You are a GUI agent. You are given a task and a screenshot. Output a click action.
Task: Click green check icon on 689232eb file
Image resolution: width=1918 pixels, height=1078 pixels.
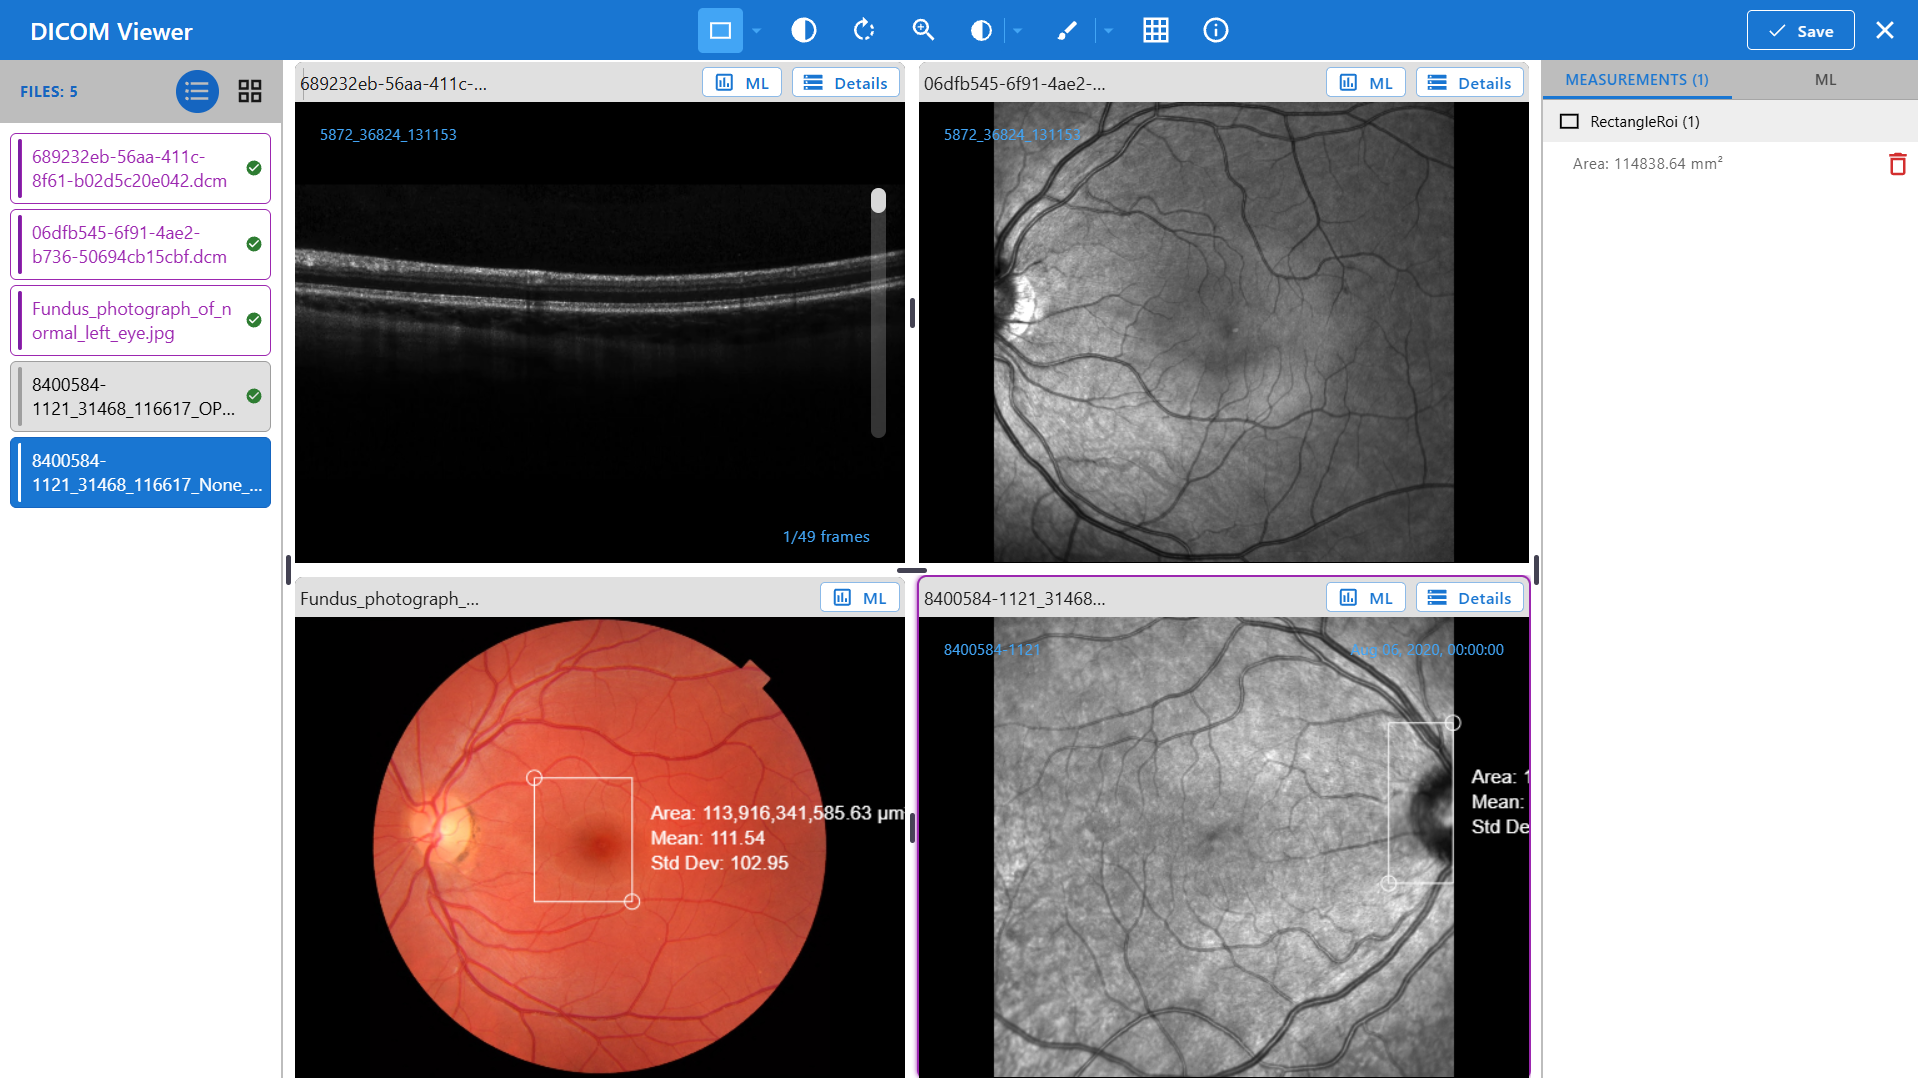click(x=254, y=168)
